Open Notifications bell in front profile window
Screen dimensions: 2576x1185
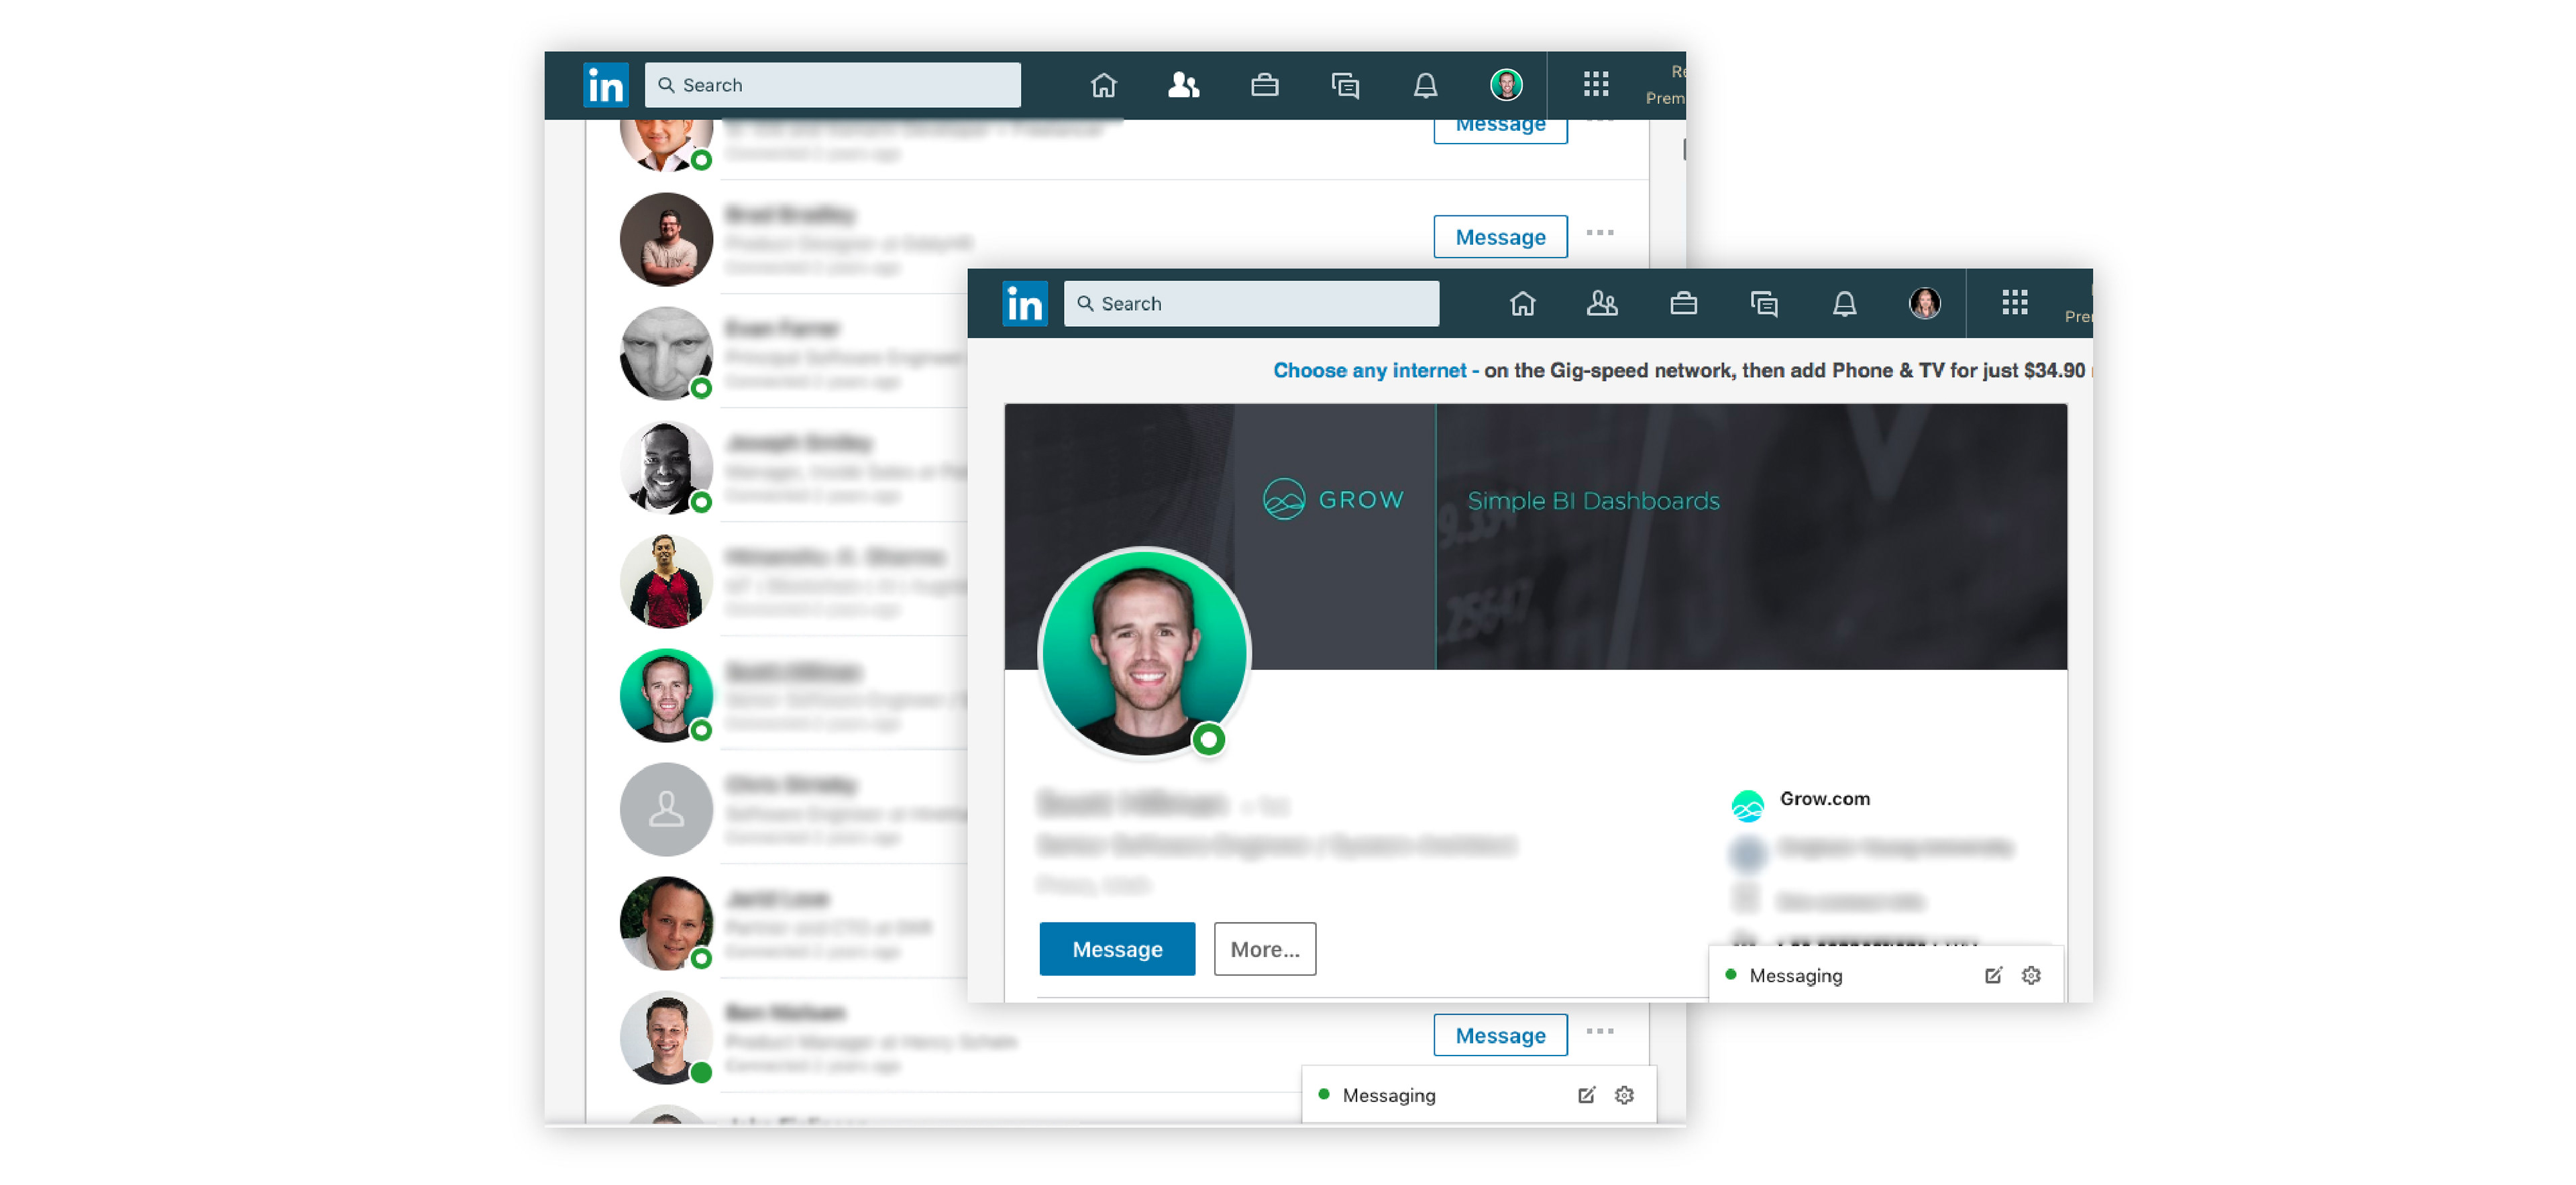[1844, 303]
